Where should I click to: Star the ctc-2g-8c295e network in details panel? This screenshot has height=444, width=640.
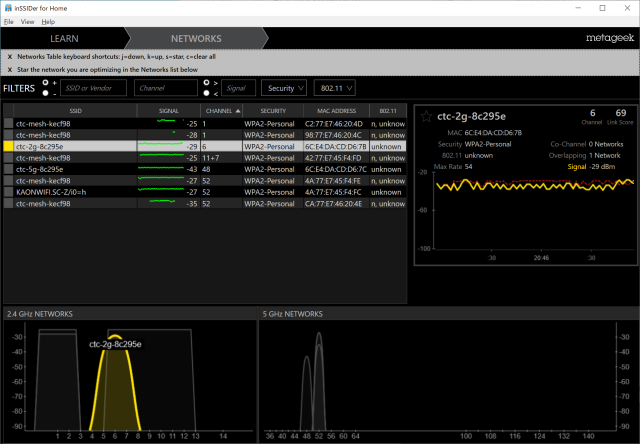pyautogui.click(x=426, y=116)
